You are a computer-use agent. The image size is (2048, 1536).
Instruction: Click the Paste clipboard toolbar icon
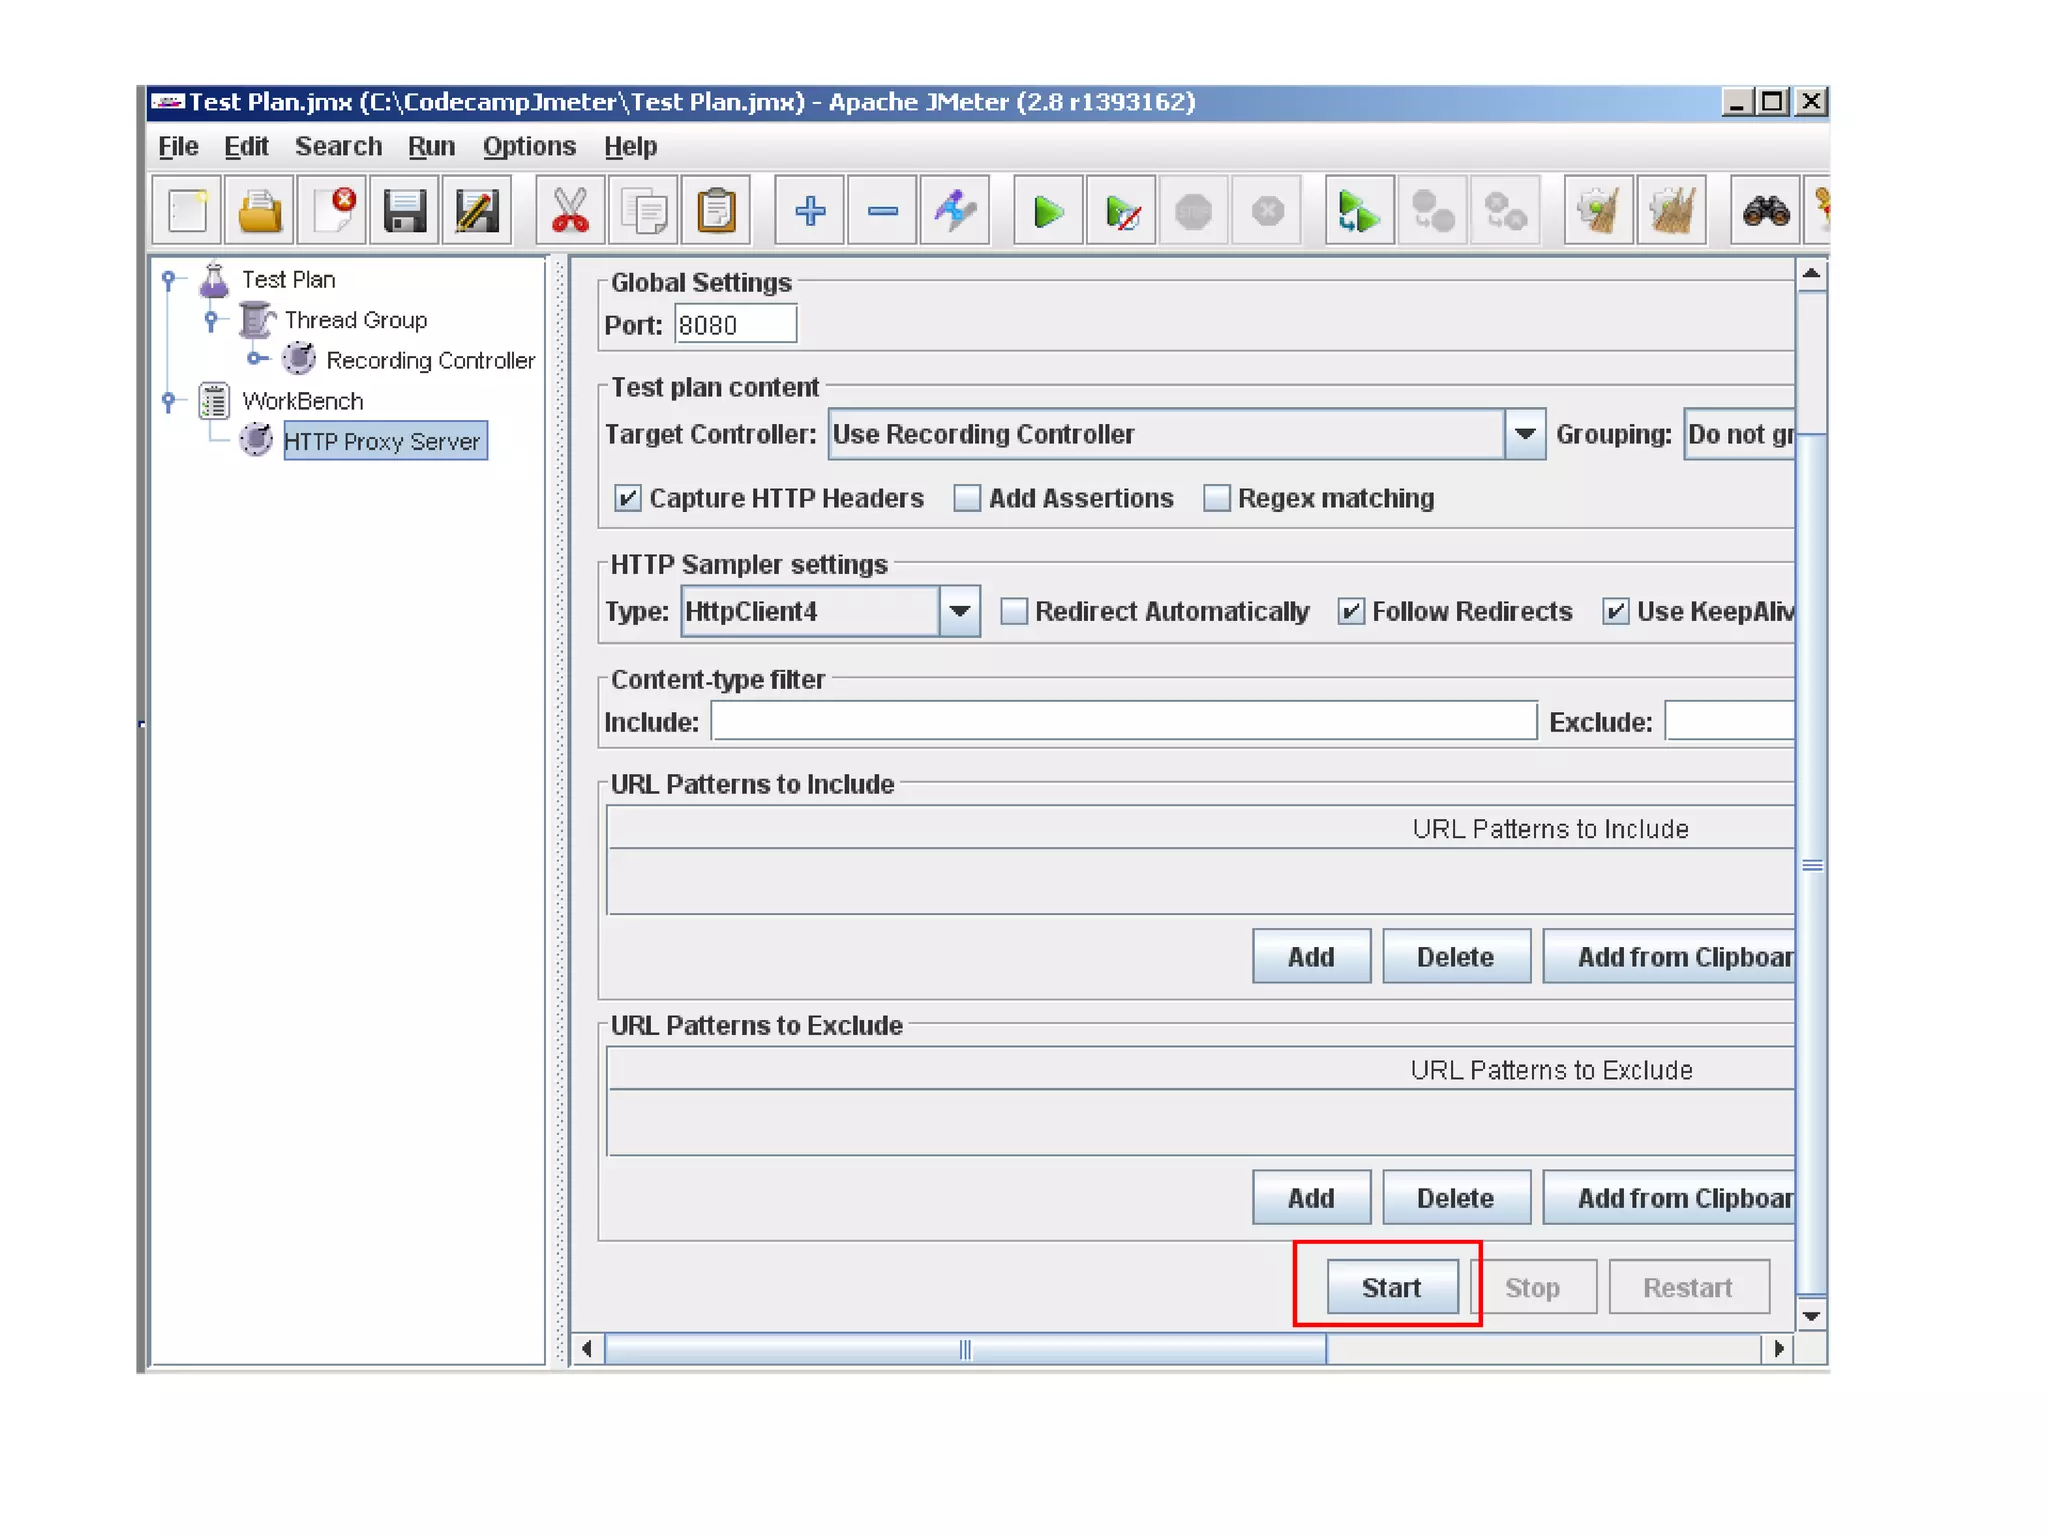tap(716, 211)
